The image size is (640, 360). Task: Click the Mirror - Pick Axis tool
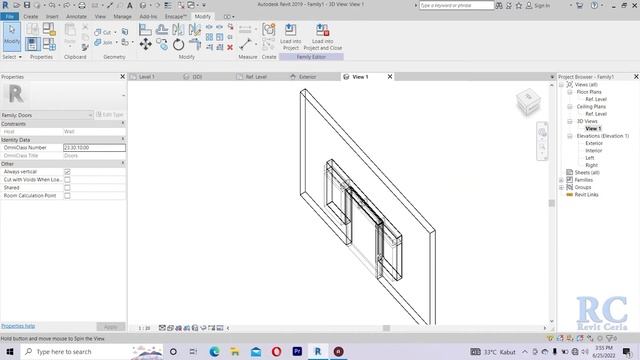(x=178, y=29)
